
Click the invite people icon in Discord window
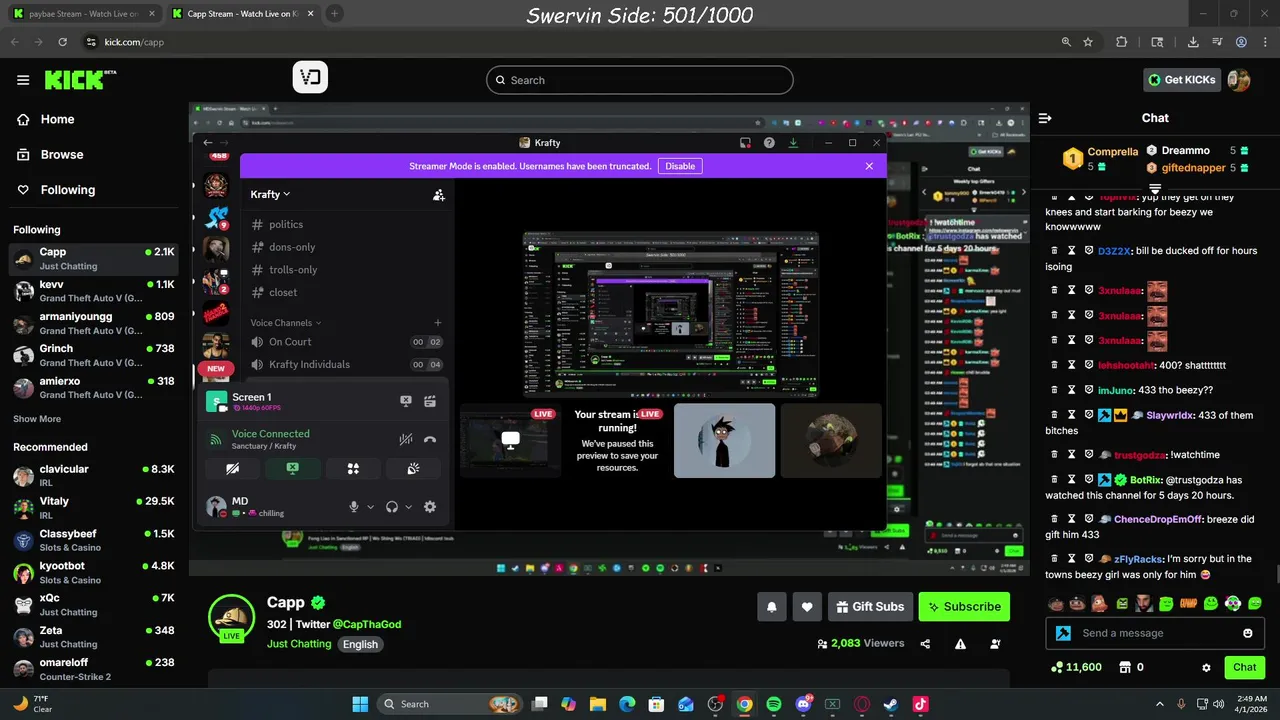[438, 195]
